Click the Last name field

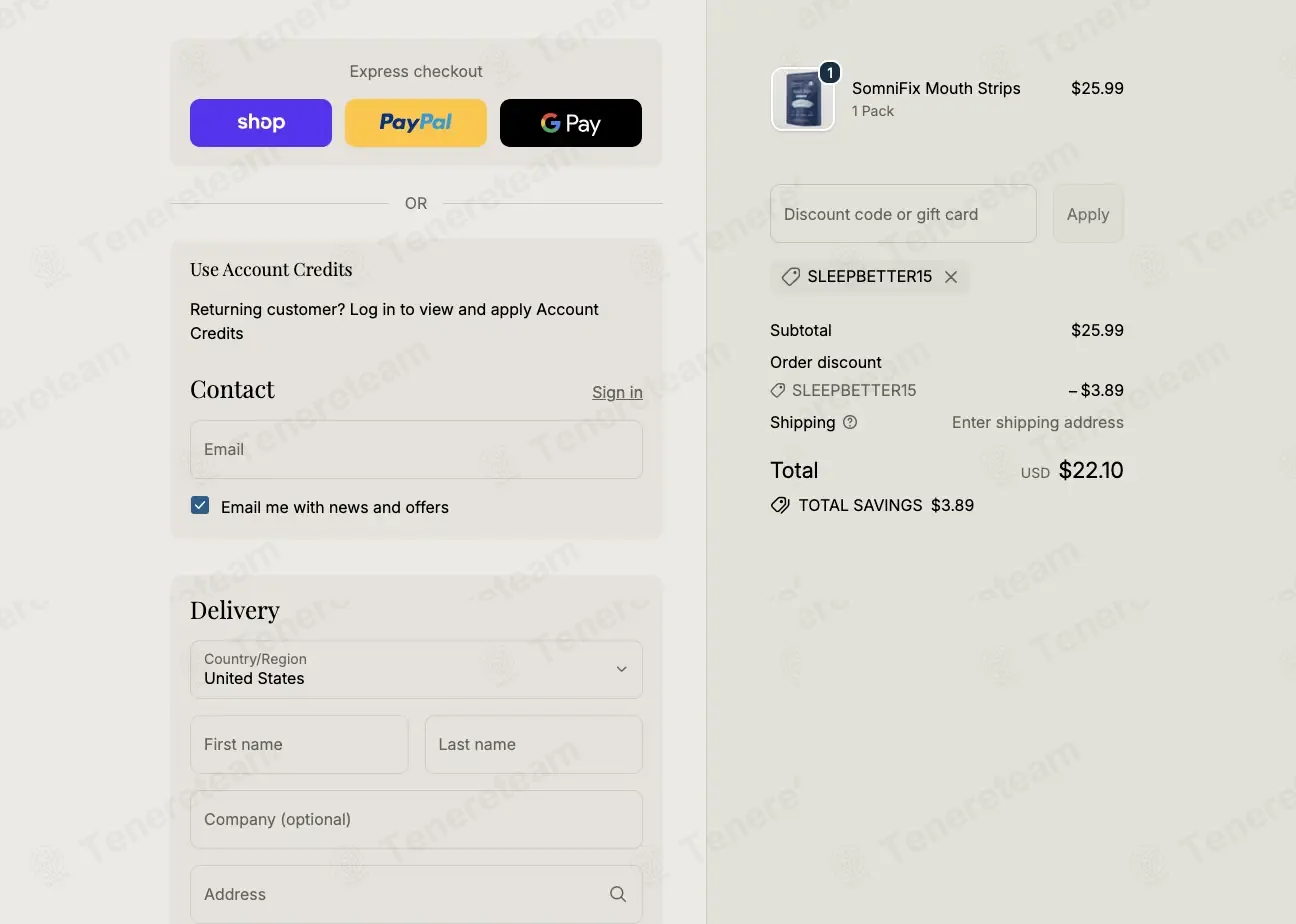[534, 744]
